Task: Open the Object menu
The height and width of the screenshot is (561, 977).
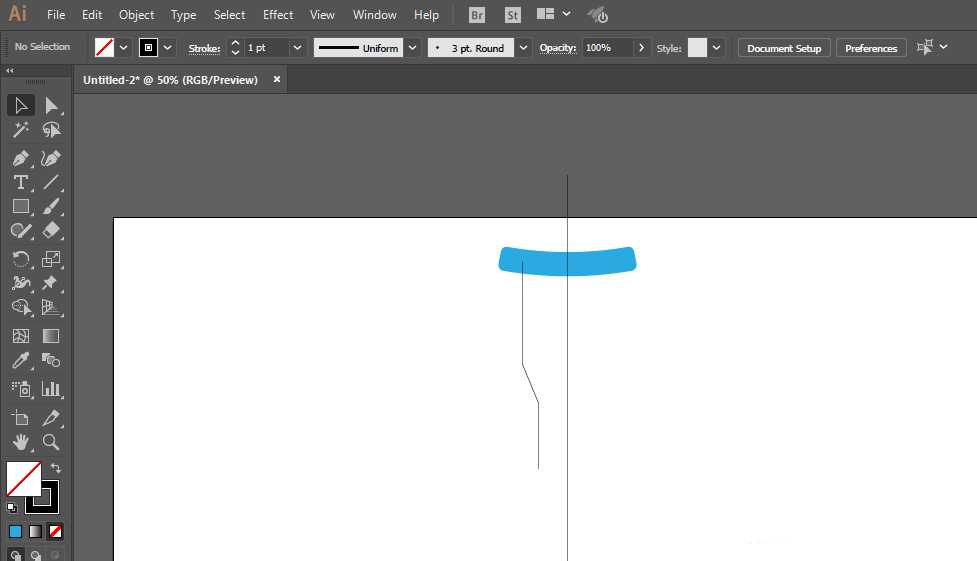Action: (x=137, y=15)
